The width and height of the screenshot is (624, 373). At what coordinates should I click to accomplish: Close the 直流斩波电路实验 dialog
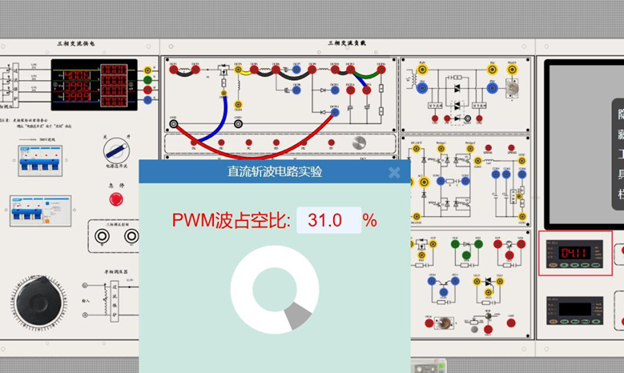(x=394, y=172)
